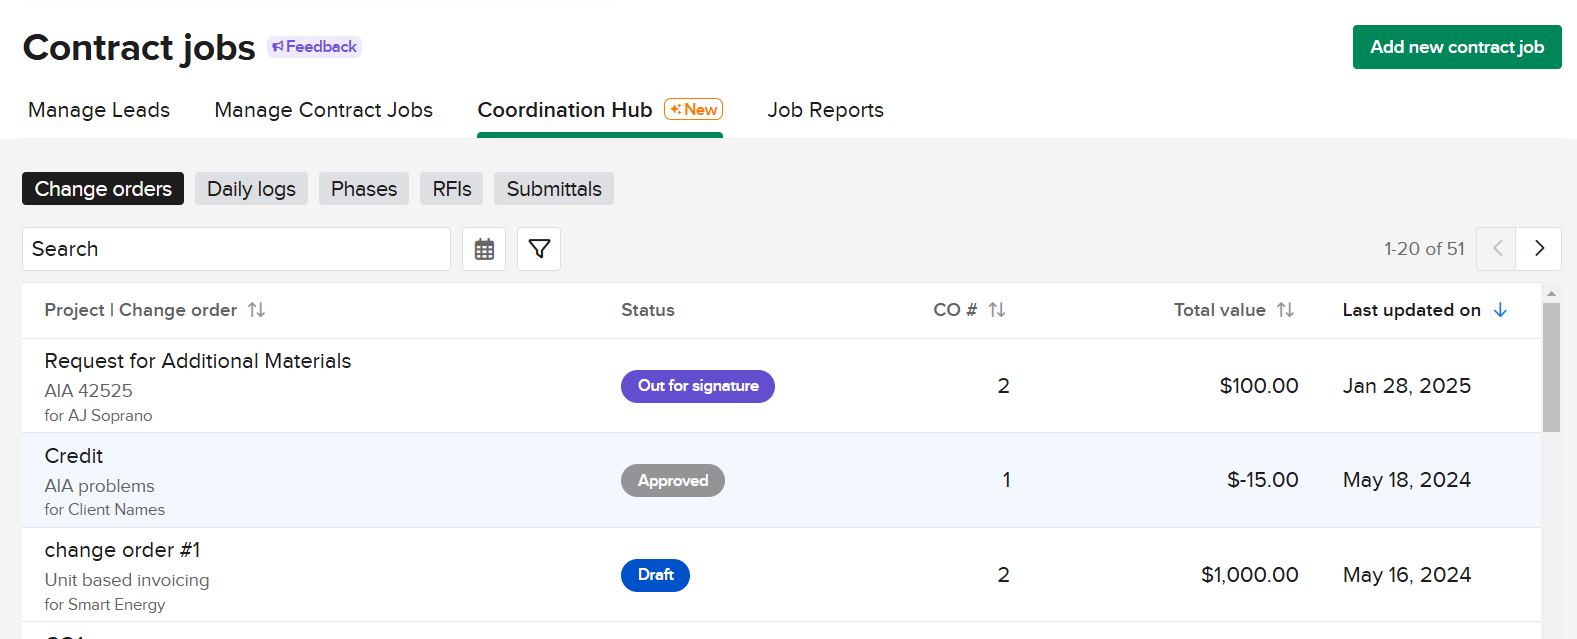Open the calendar date filter
The width and height of the screenshot is (1577, 639).
coord(484,249)
